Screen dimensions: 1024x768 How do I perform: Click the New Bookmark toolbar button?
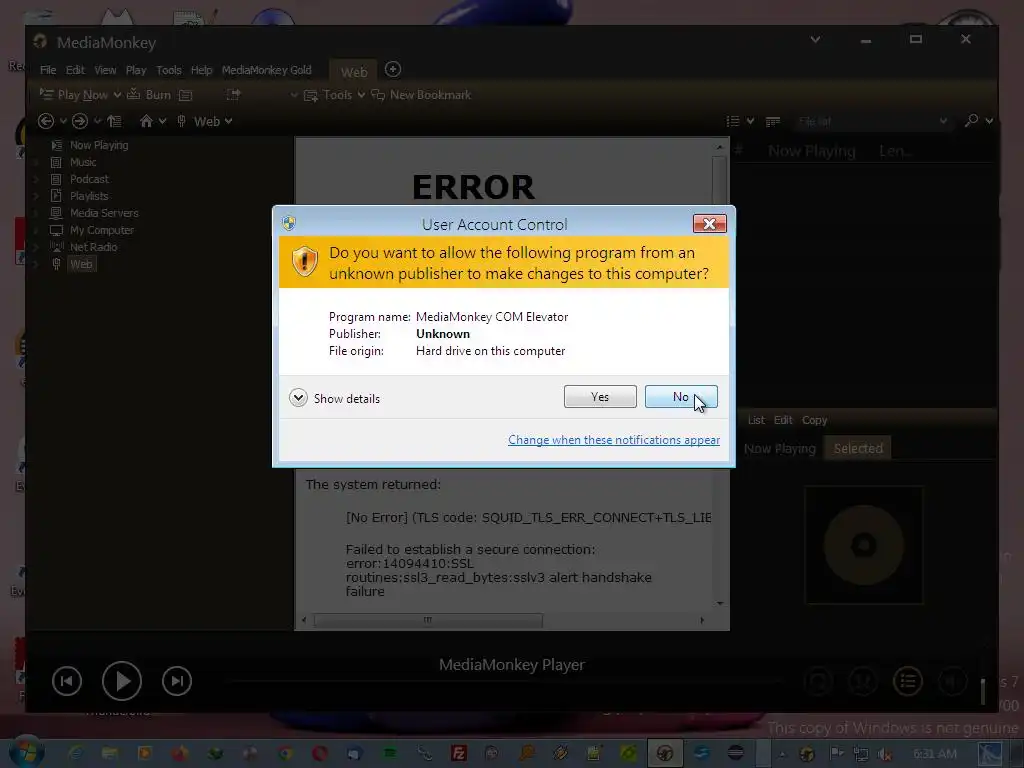(x=421, y=95)
